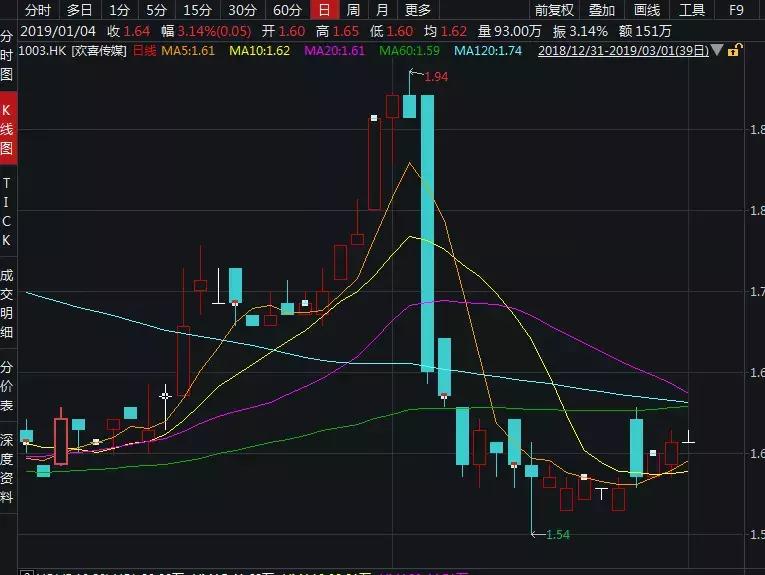Image resolution: width=765 pixels, height=575 pixels.
Task: Click the 量 93.00万 volume value
Action: coord(509,32)
